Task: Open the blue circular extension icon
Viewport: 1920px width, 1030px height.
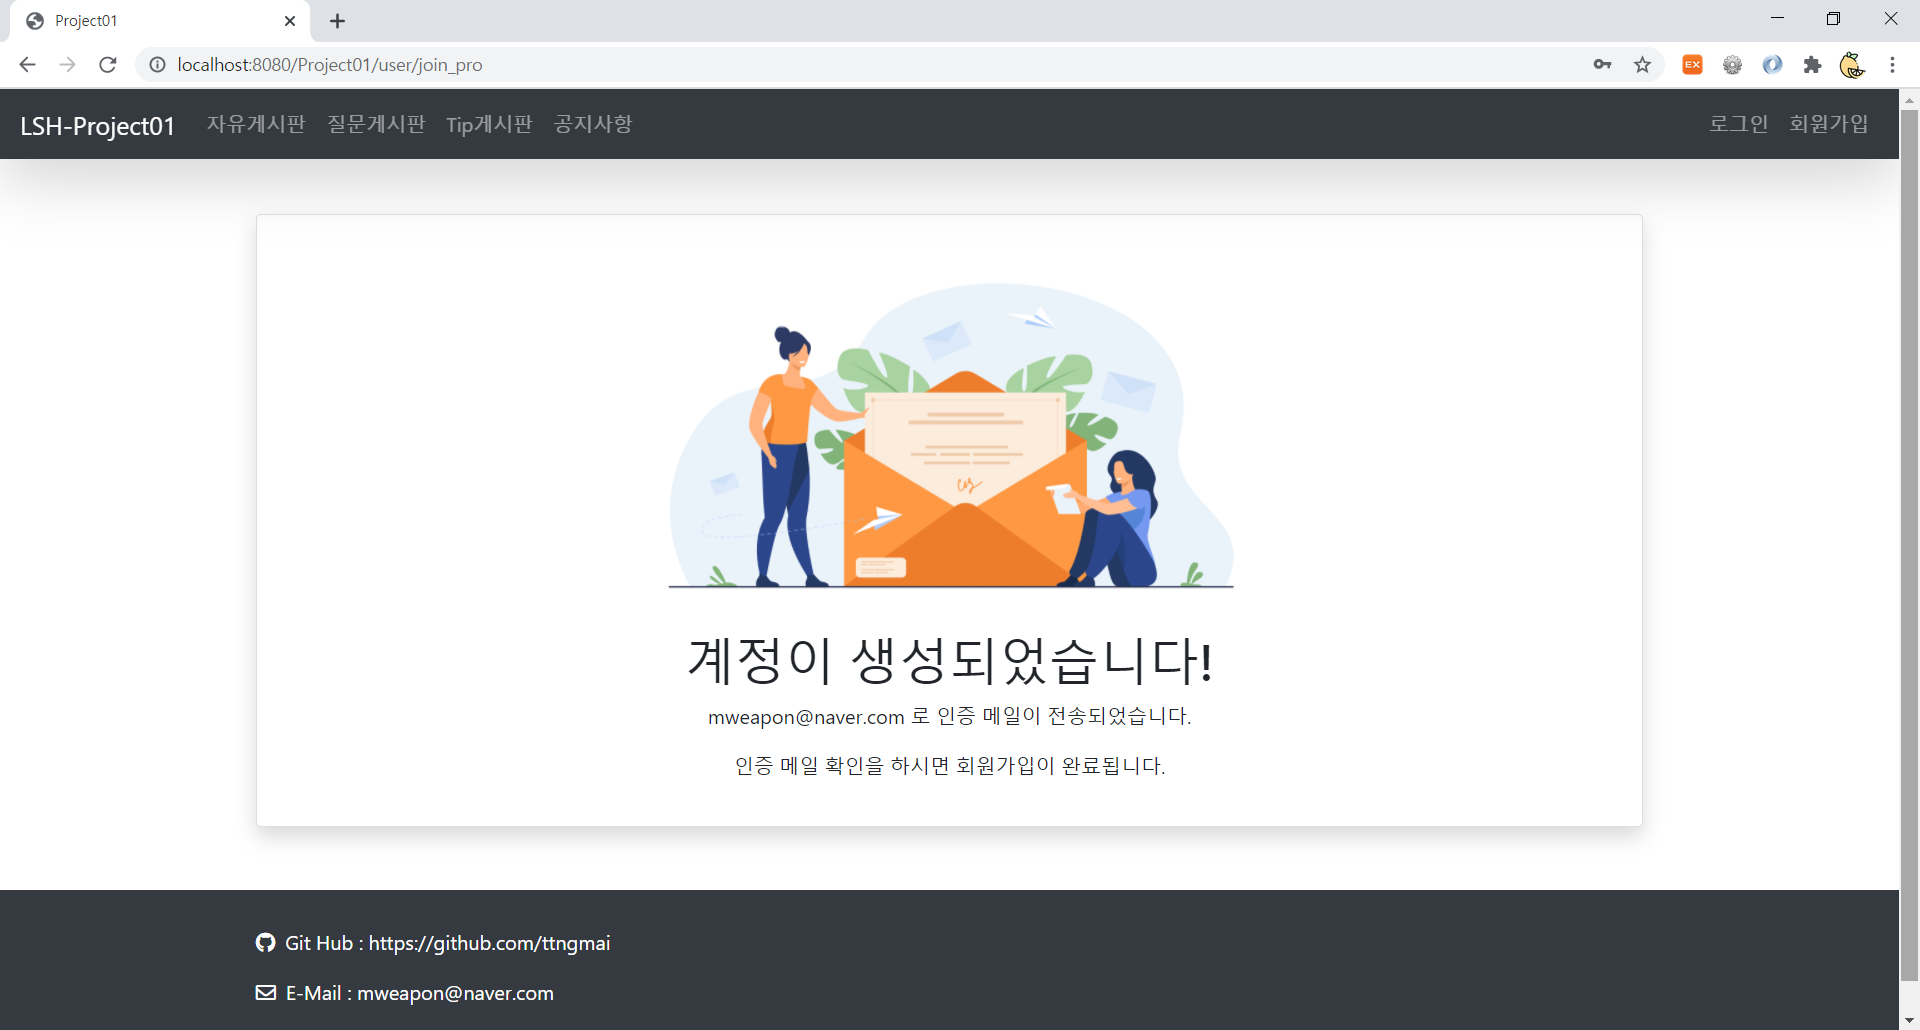Action: tap(1772, 65)
